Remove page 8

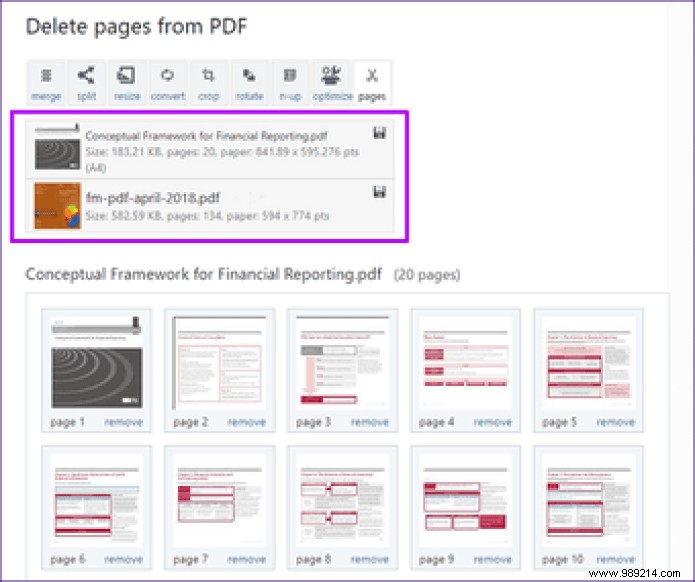coord(370,559)
